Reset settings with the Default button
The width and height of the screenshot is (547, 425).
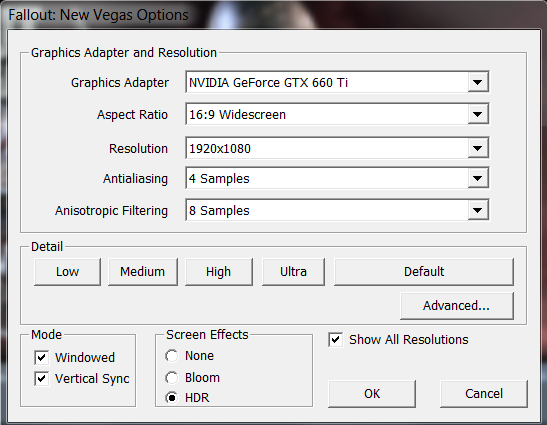(424, 272)
